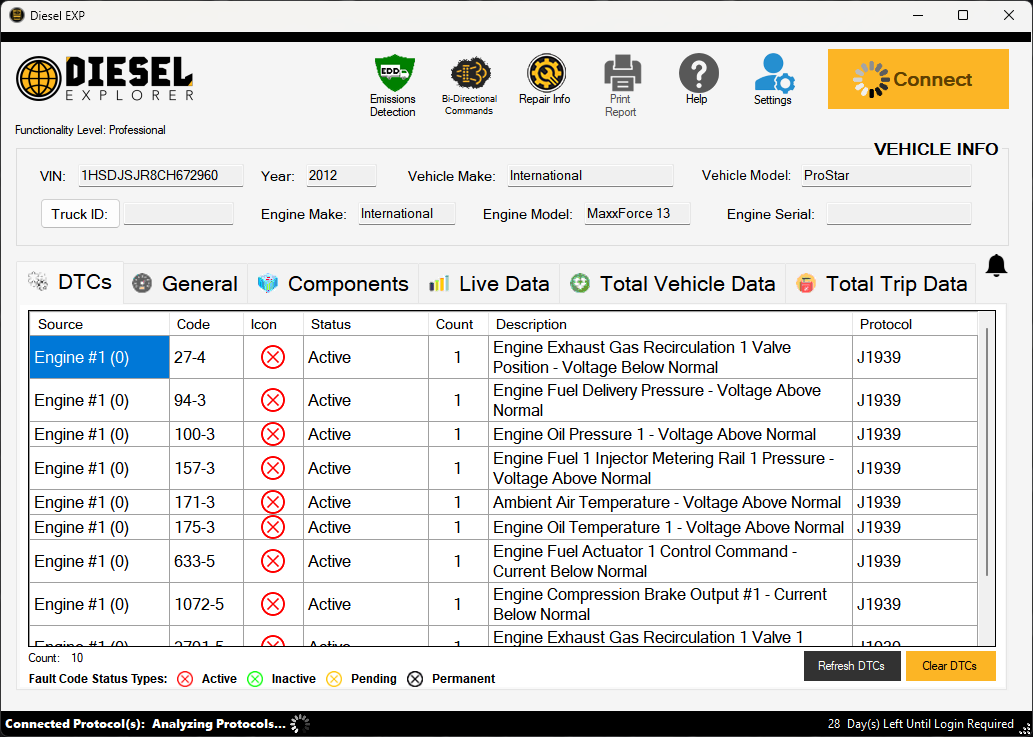Click the red X icon for code 171-3
The height and width of the screenshot is (737, 1033).
click(273, 502)
